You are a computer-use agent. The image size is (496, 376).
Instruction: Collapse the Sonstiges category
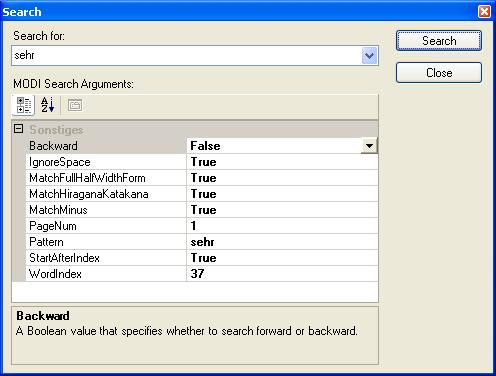19,129
